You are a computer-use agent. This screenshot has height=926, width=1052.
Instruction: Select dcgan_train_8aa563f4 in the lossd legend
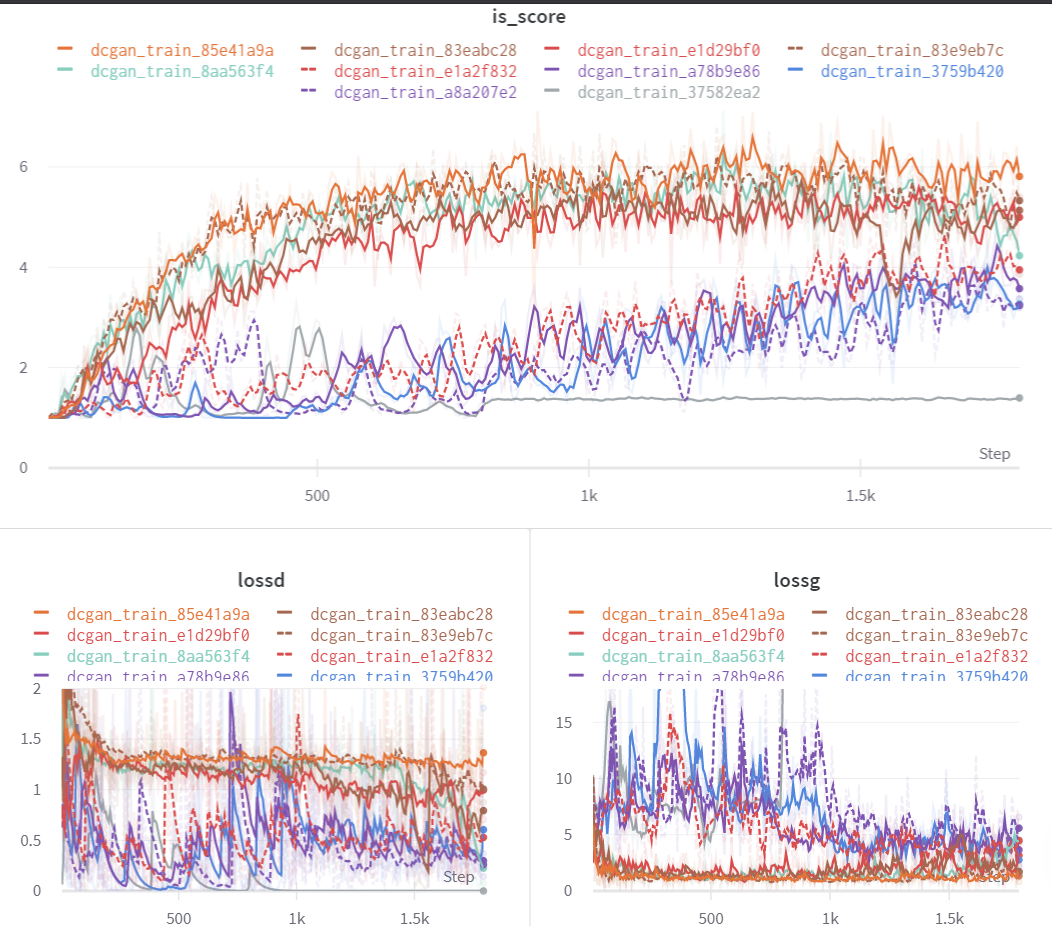point(158,656)
